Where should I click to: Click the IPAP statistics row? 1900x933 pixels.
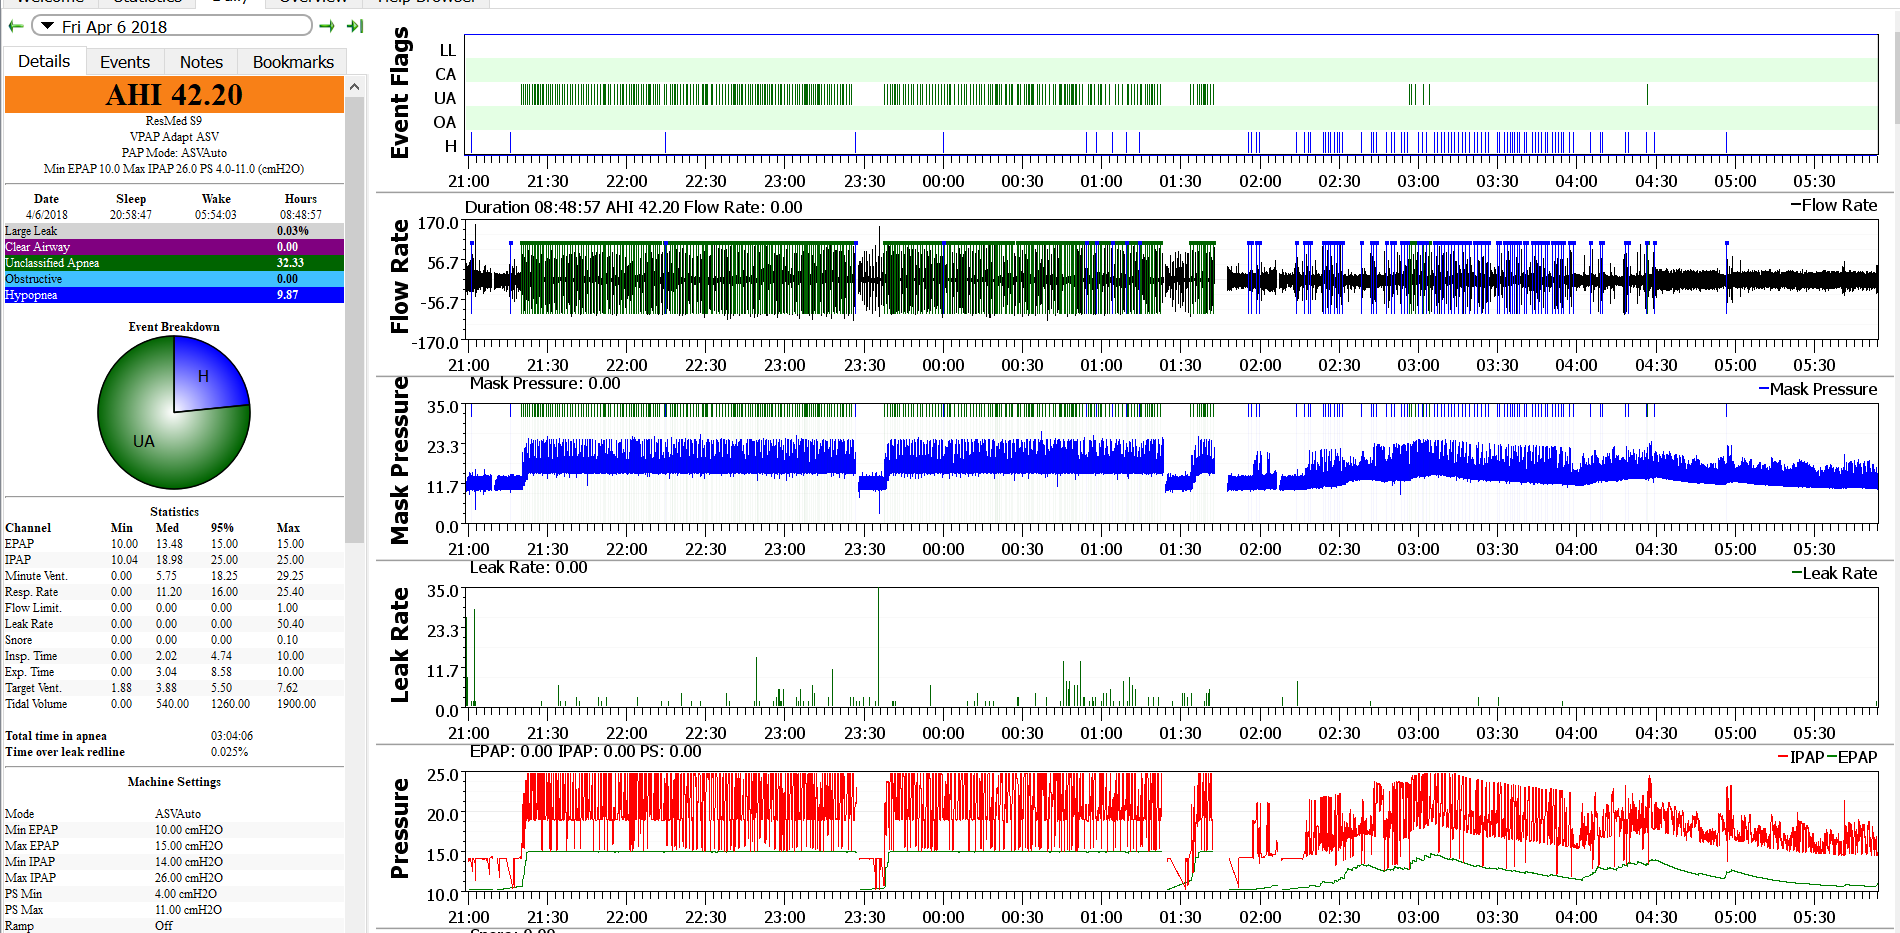[174, 560]
